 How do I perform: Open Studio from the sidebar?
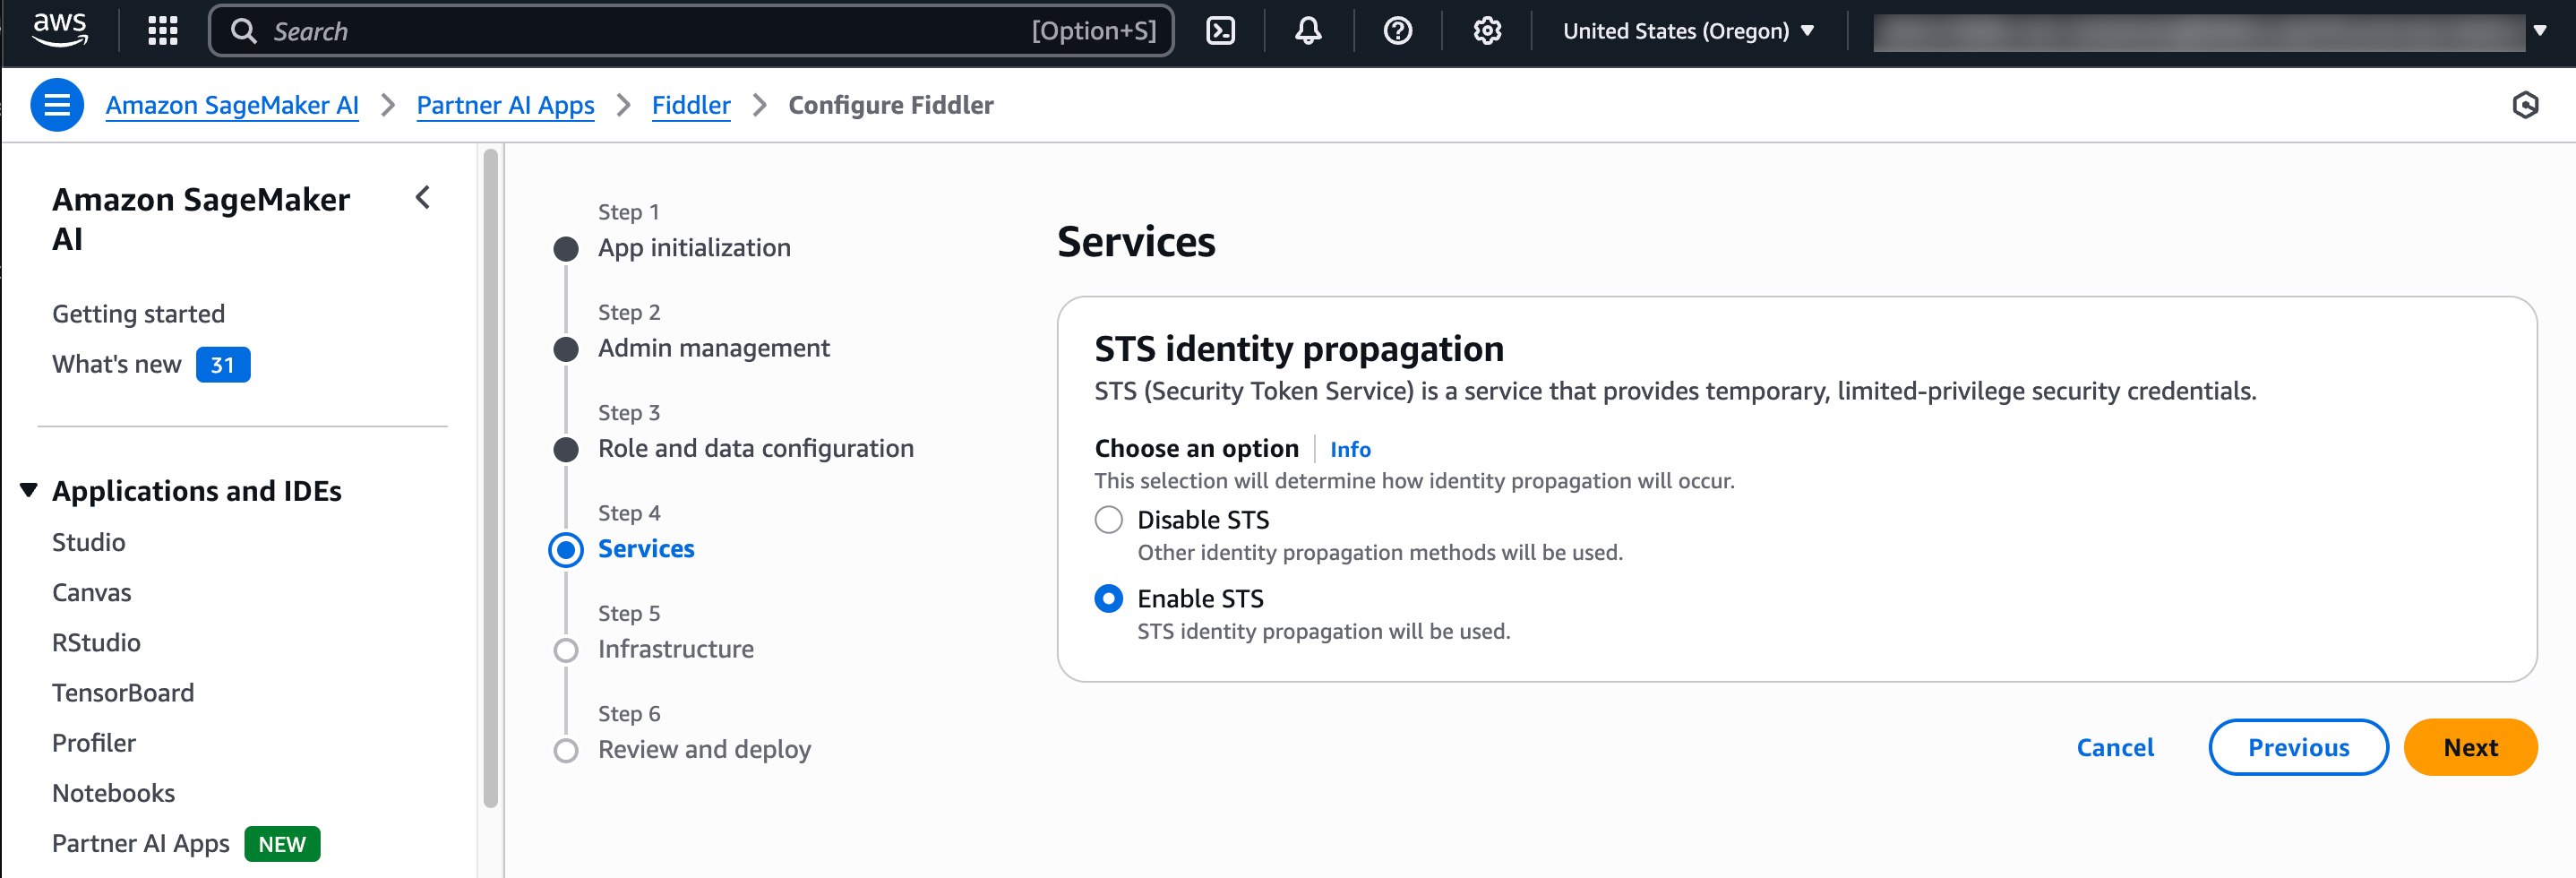[x=89, y=541]
